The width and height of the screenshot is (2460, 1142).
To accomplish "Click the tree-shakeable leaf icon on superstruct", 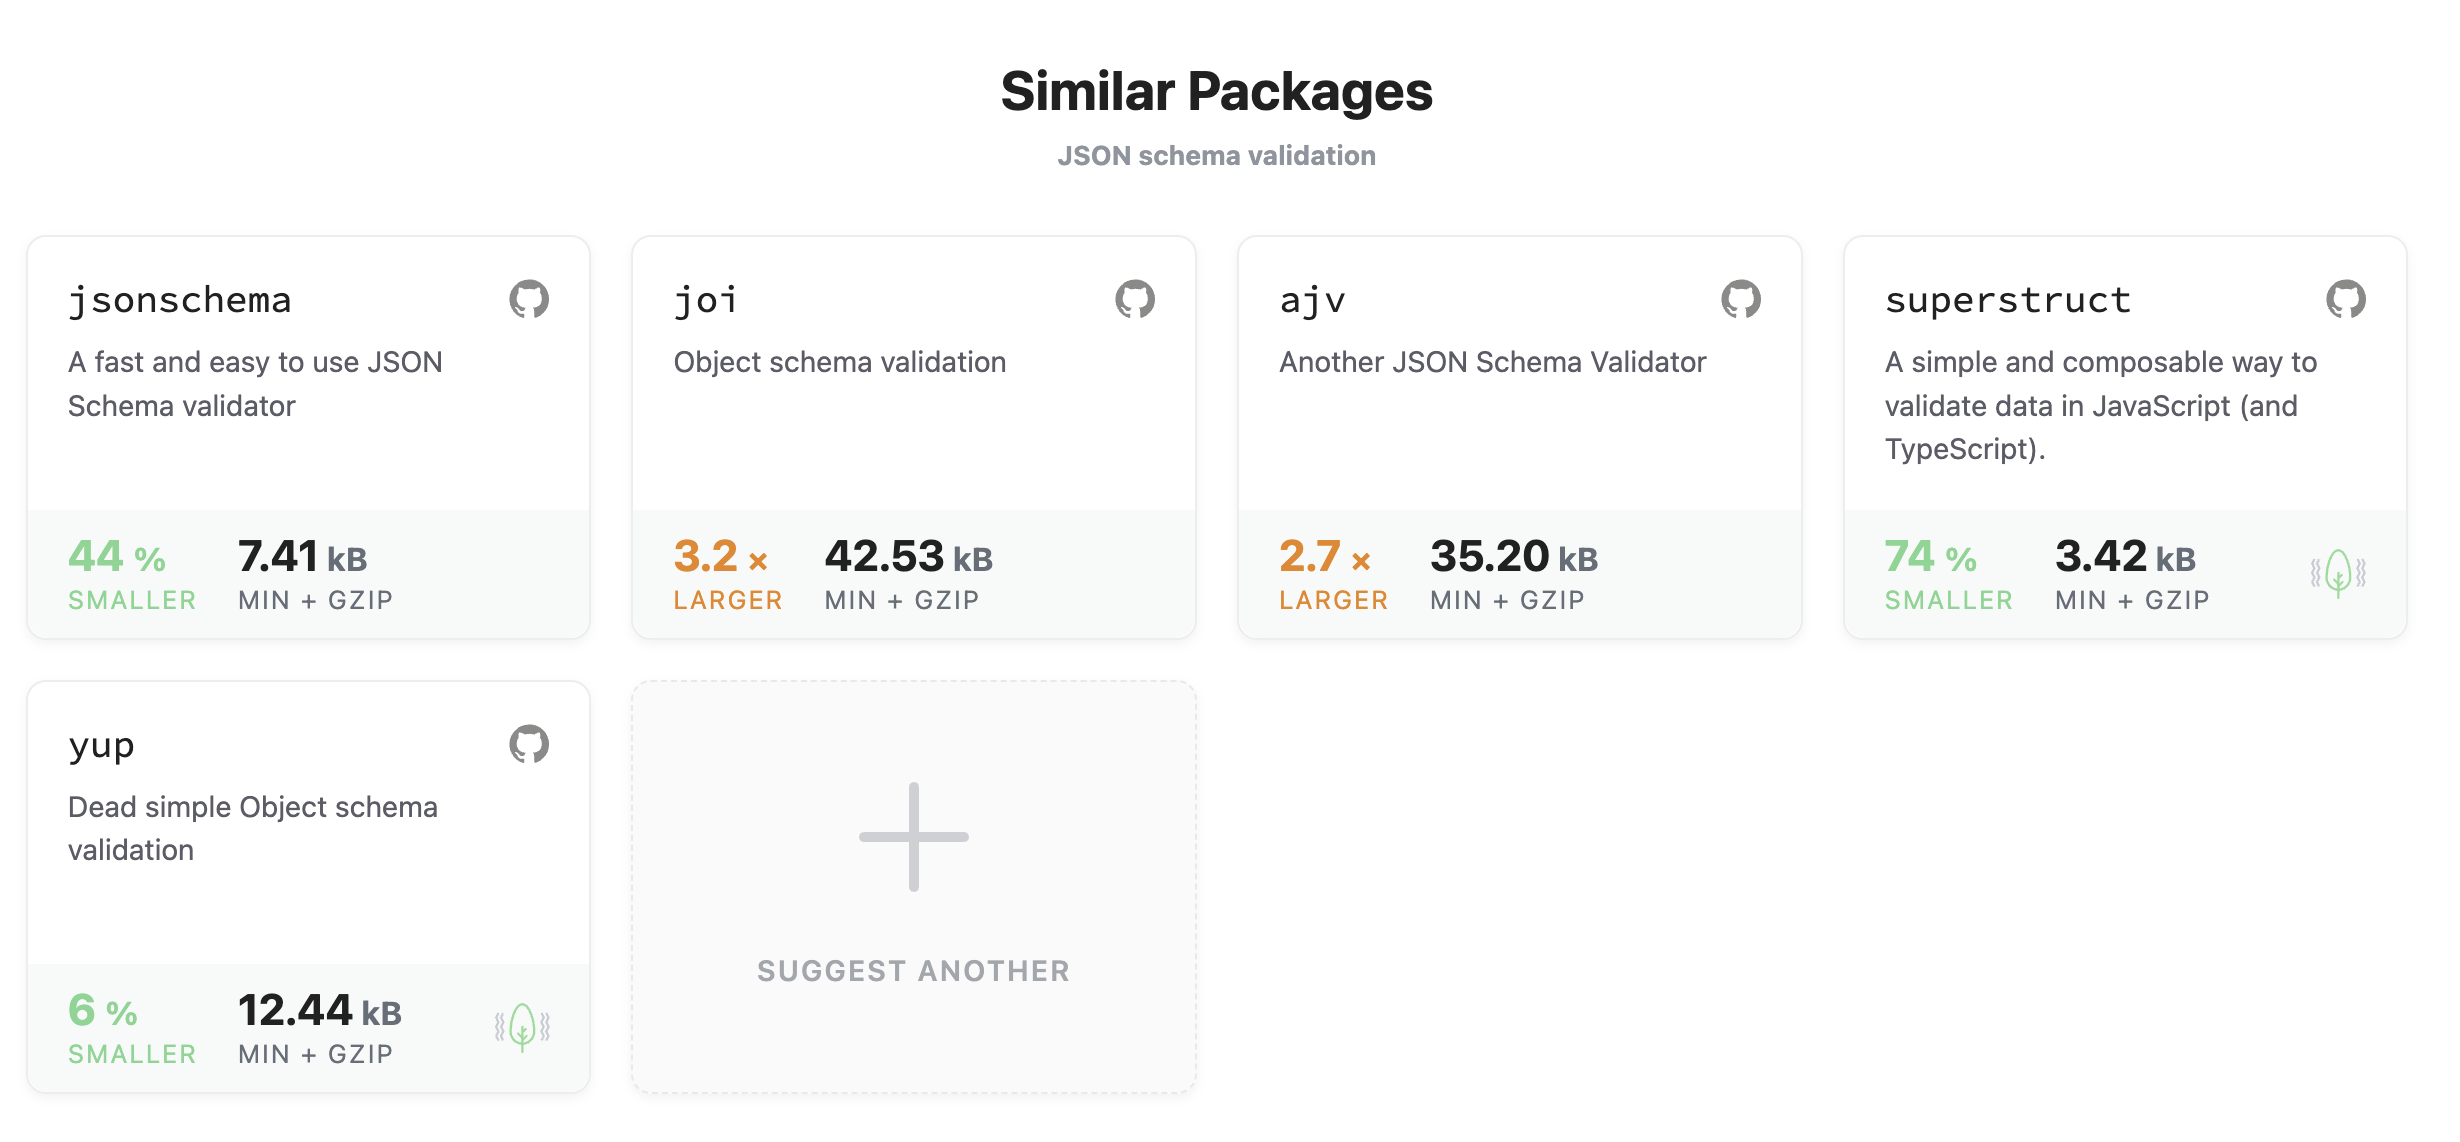I will click(x=2338, y=573).
